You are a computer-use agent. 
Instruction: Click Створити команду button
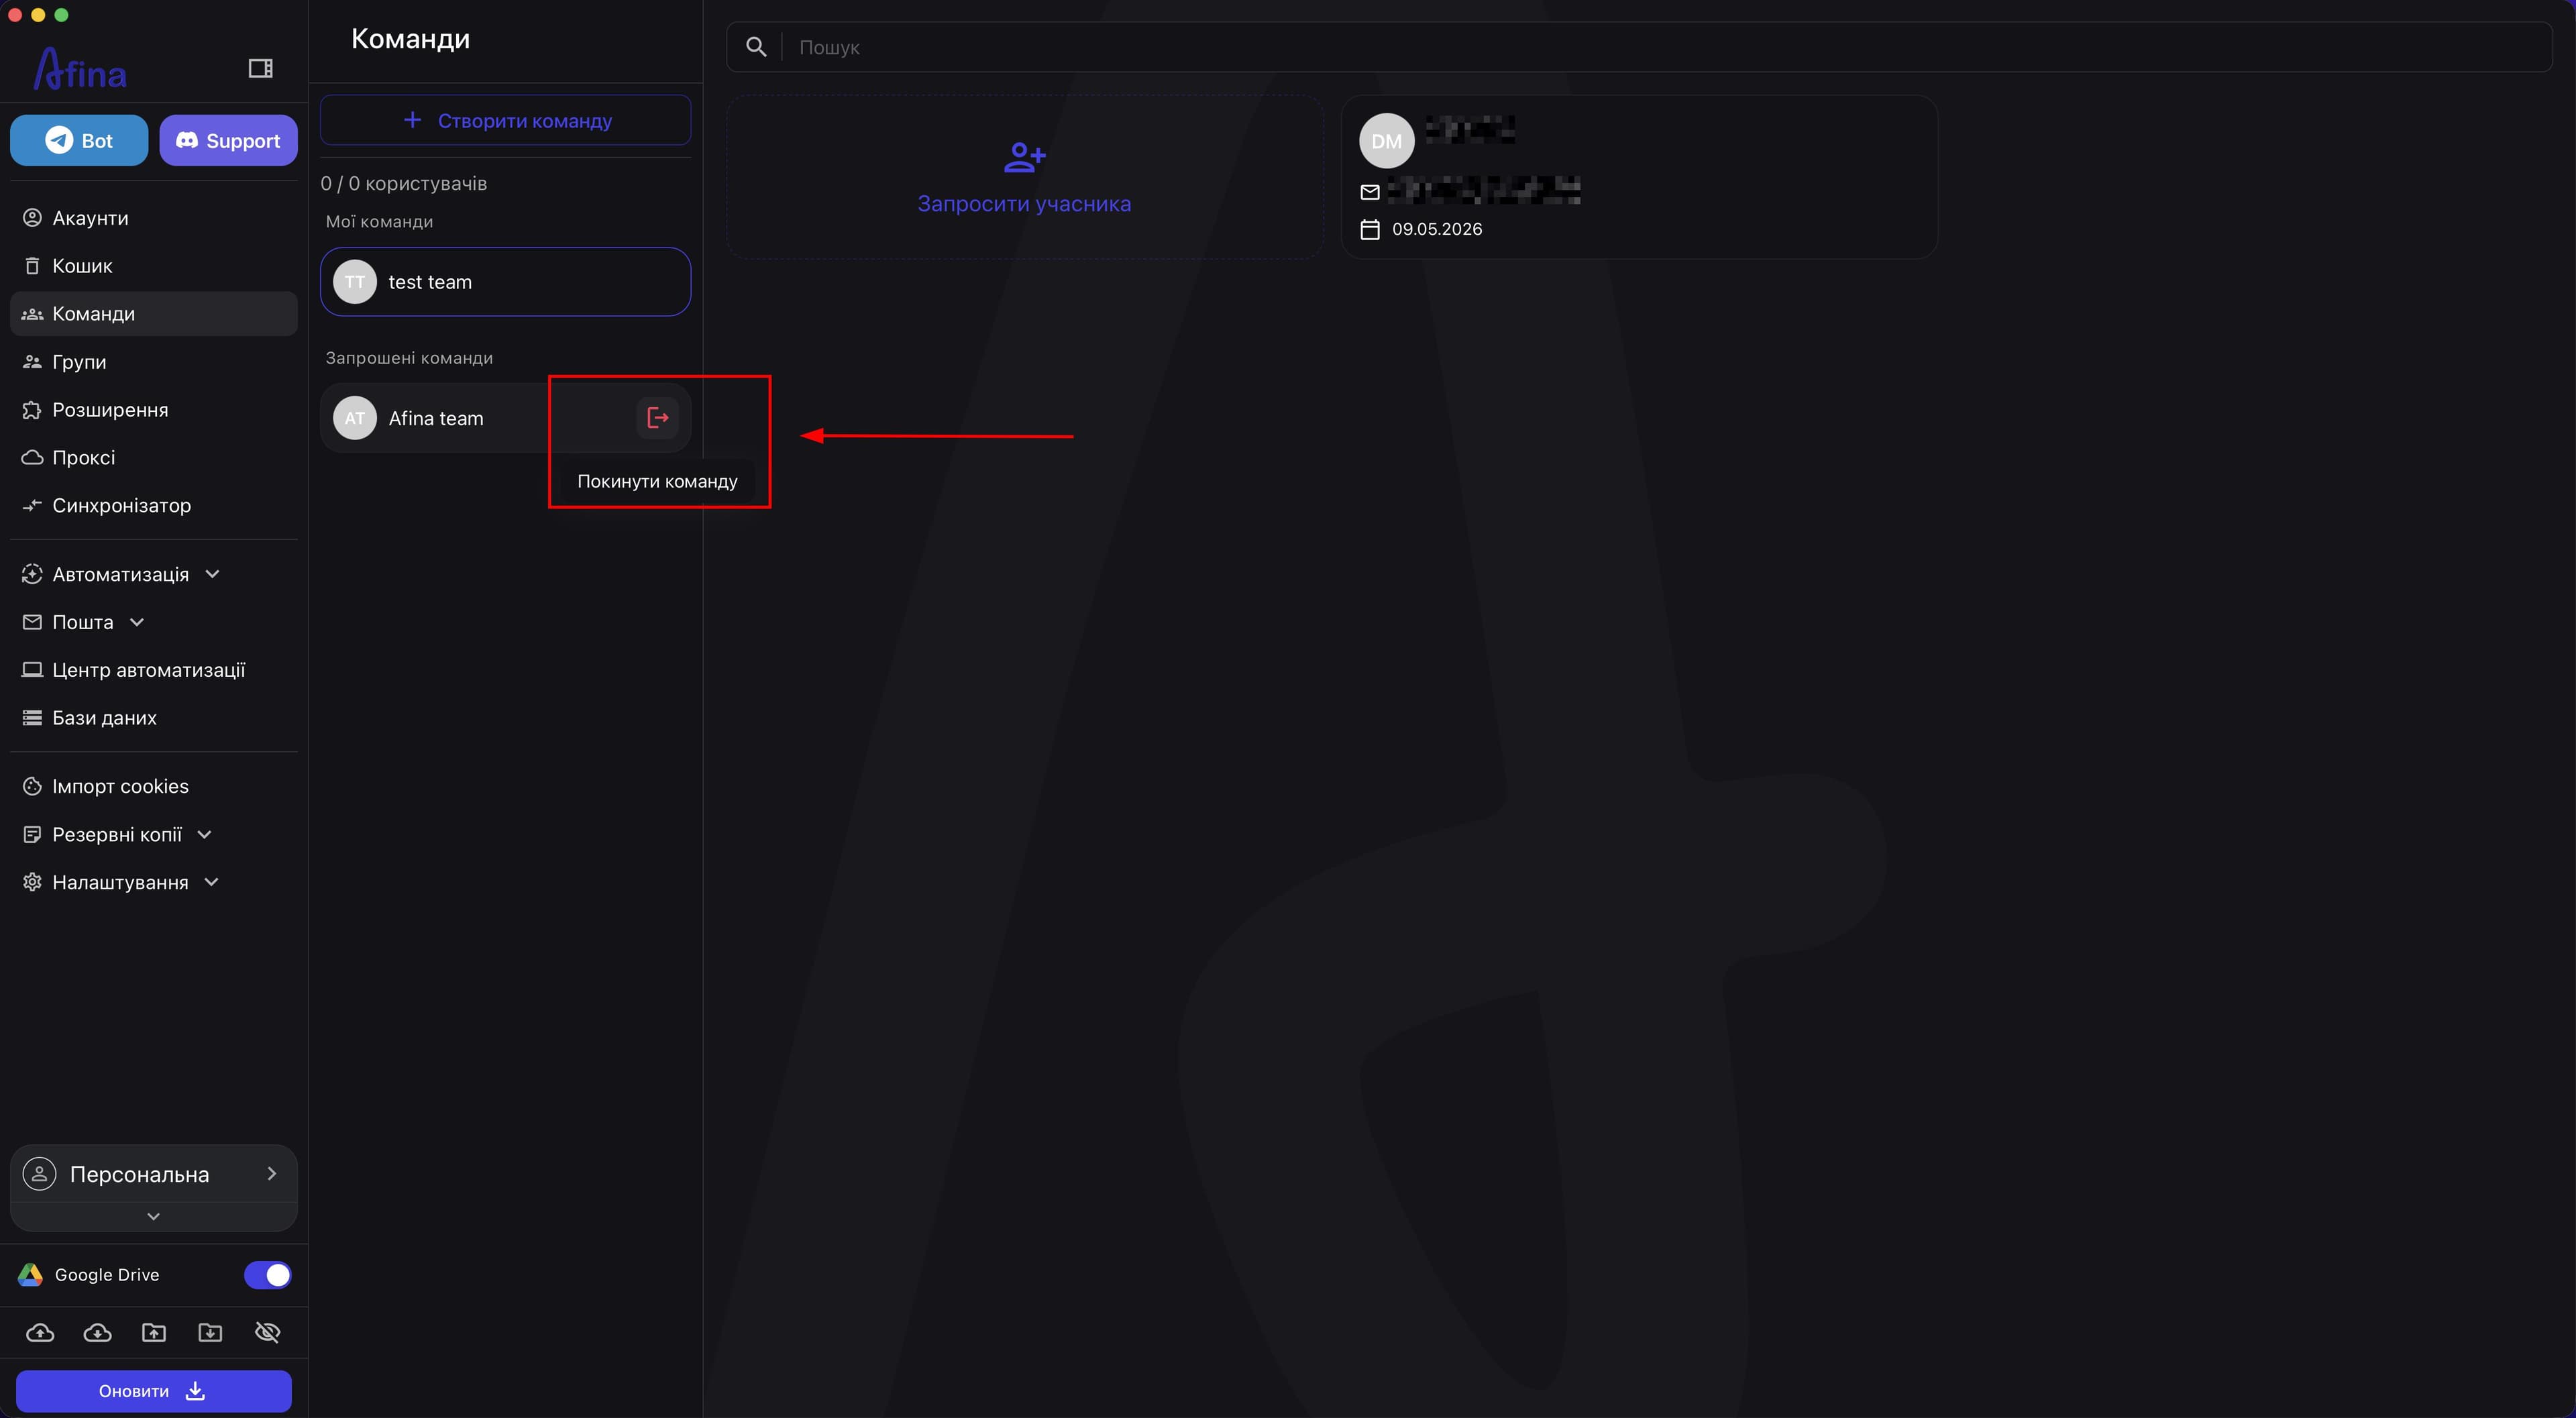point(505,120)
